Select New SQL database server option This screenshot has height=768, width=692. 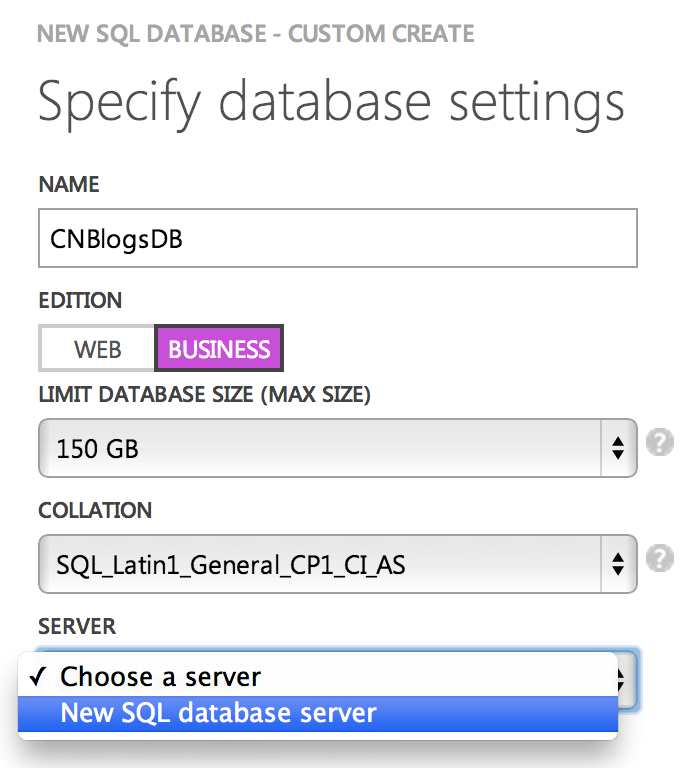(x=218, y=713)
